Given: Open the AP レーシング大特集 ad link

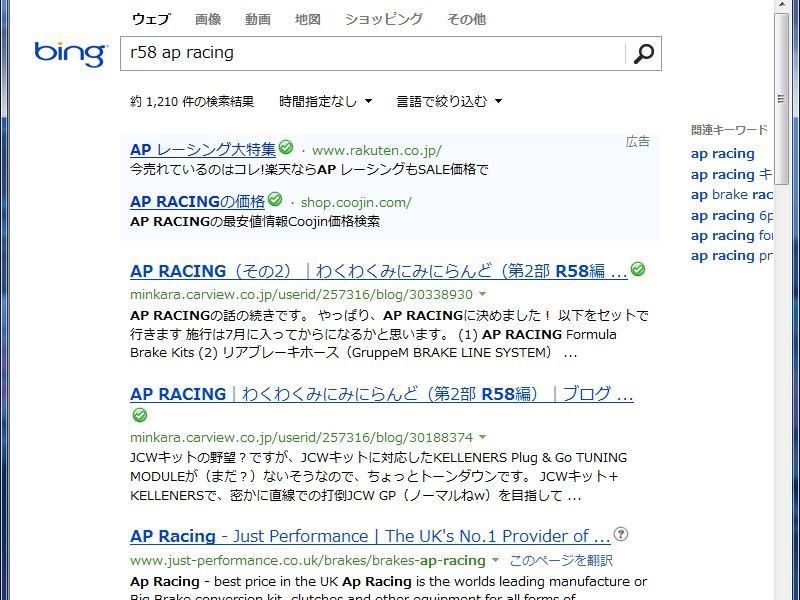Looking at the screenshot, I should pyautogui.click(x=203, y=149).
